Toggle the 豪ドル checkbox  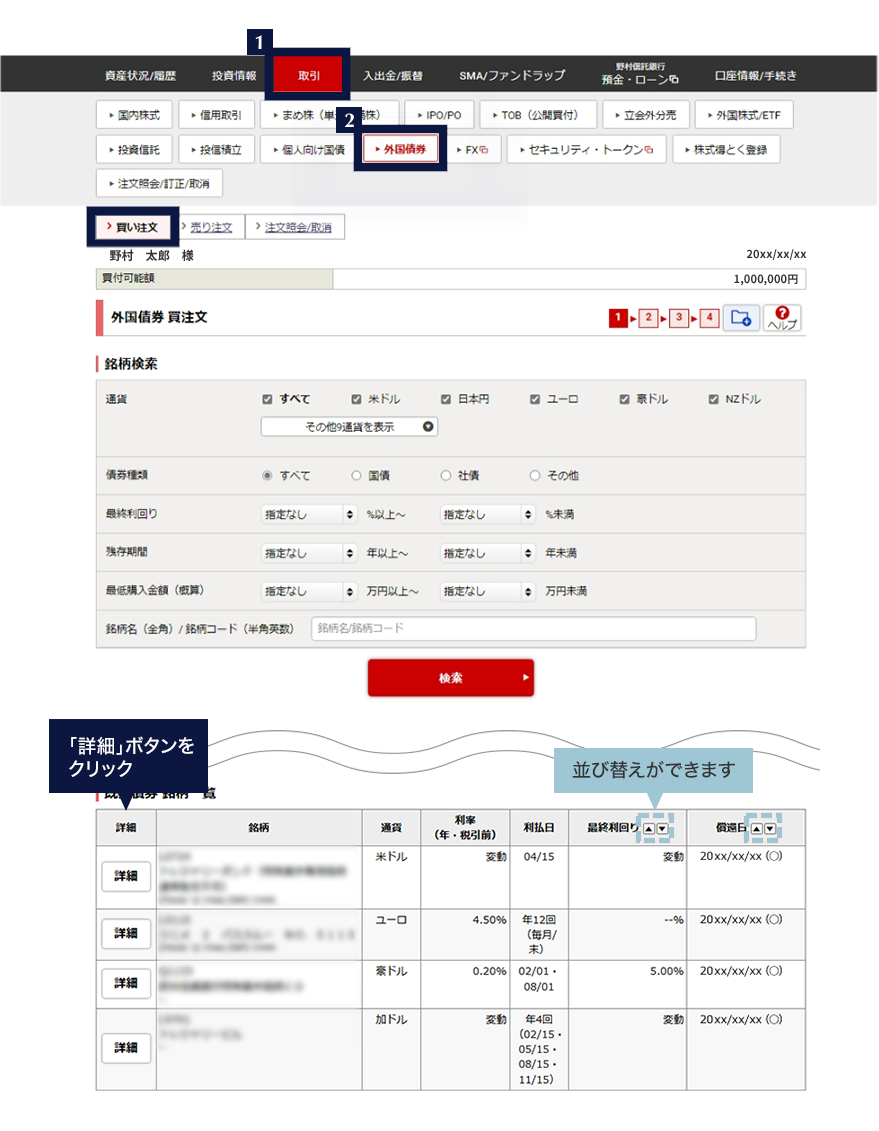(624, 399)
